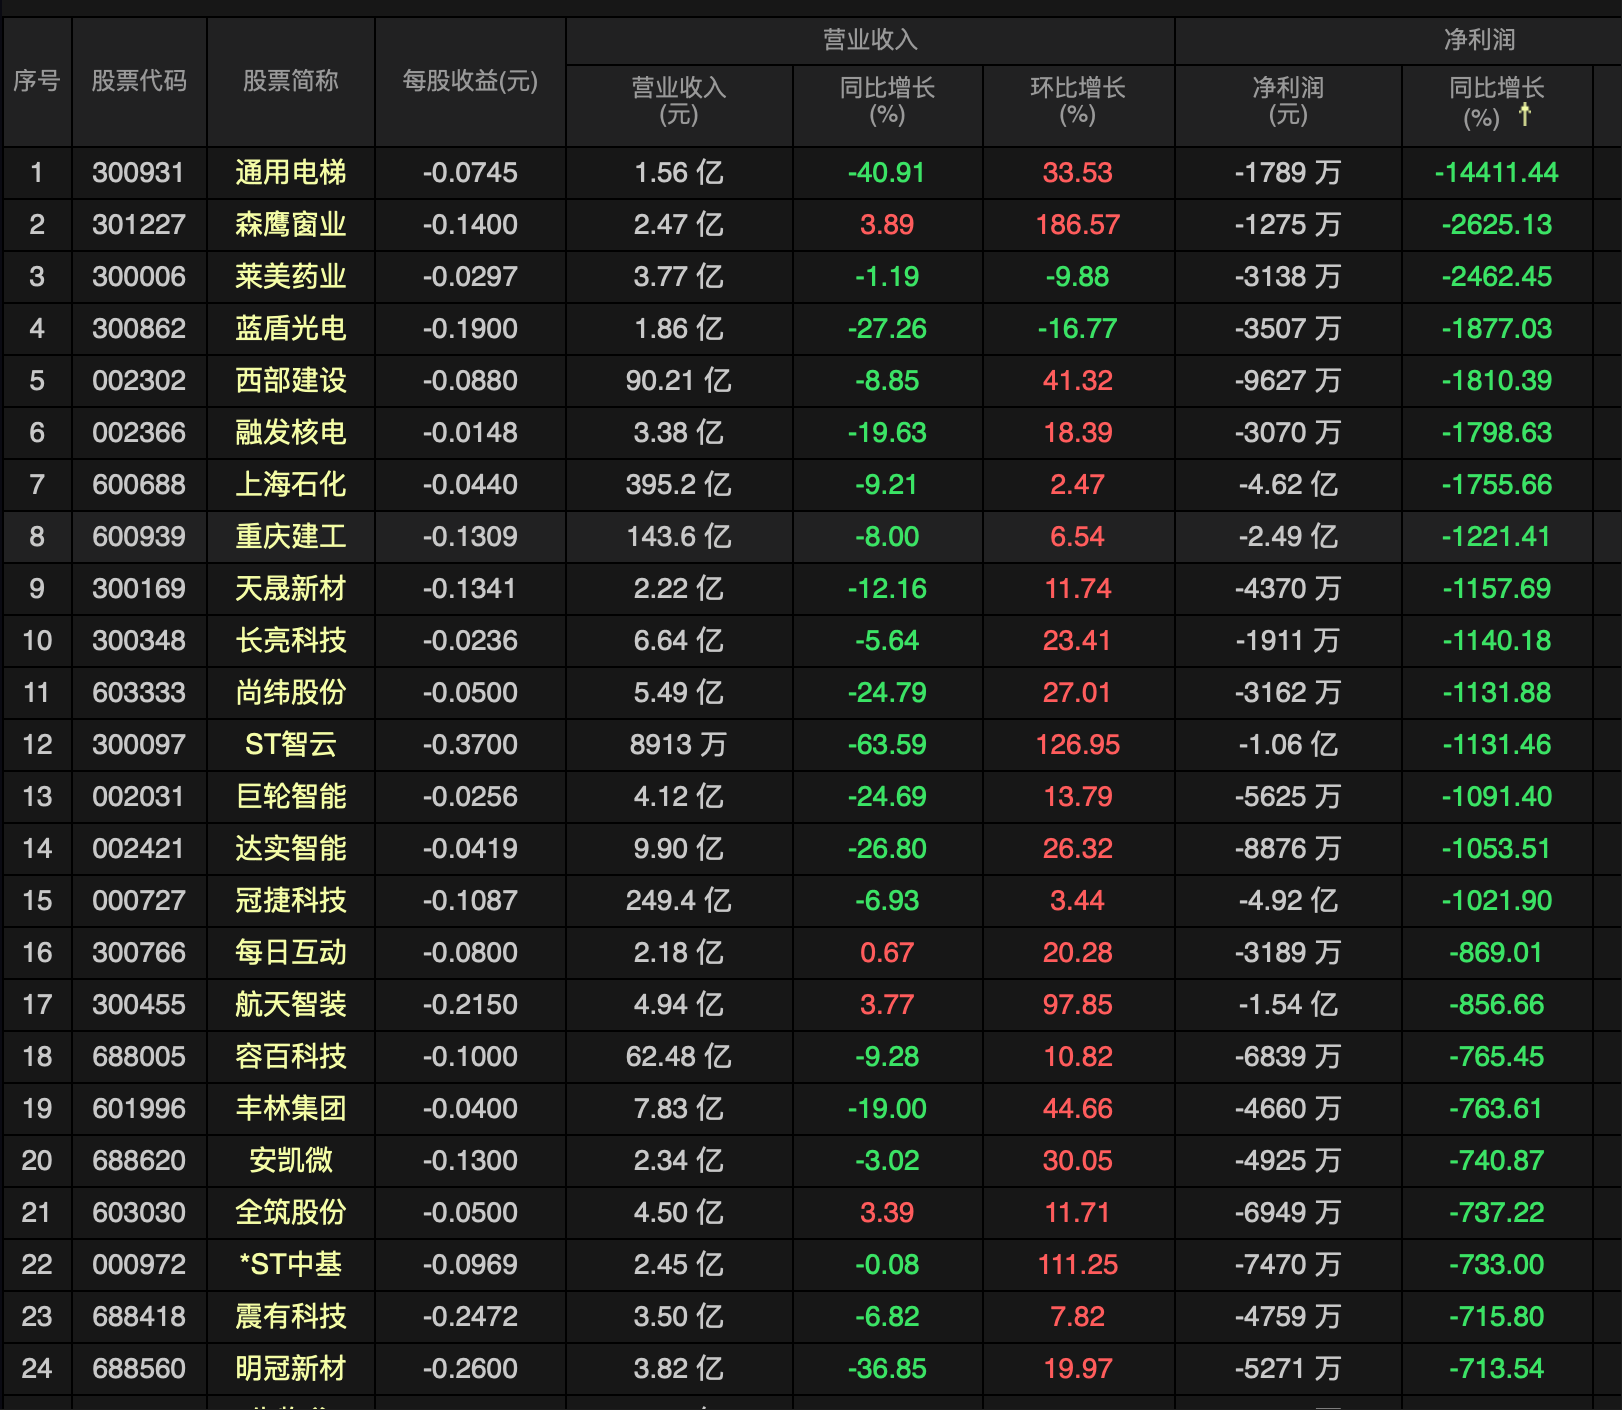Select the 净利润 group header
Screen dimensions: 1622x1410
1479,40
